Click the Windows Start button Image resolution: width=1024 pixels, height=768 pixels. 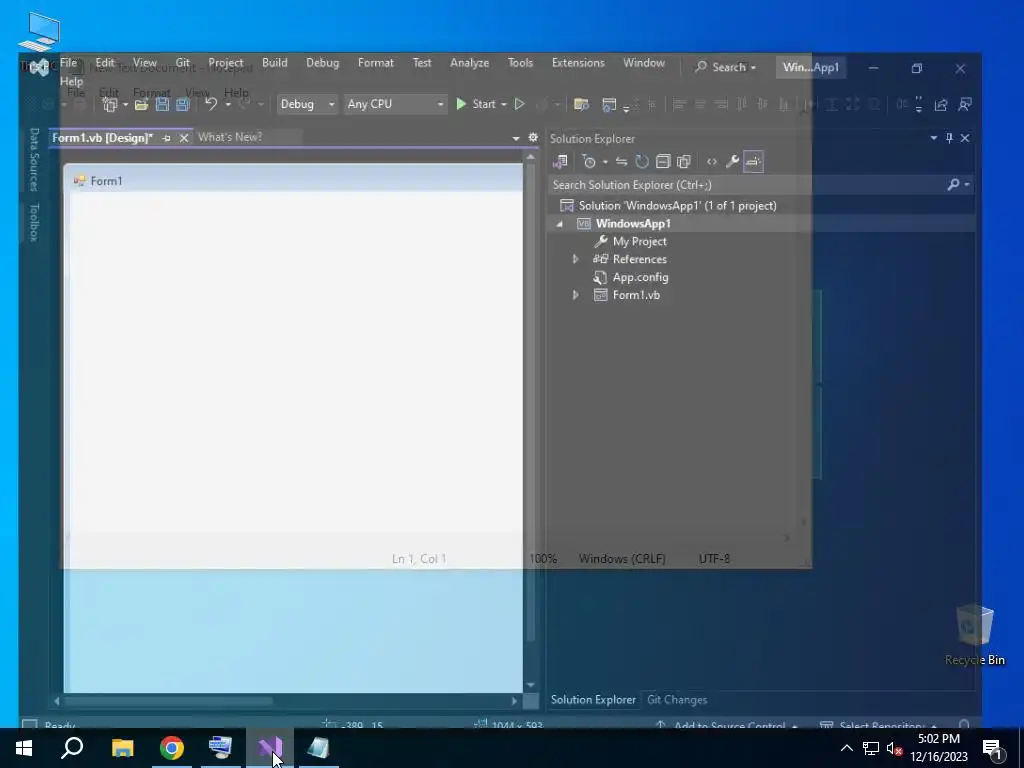pyautogui.click(x=24, y=748)
